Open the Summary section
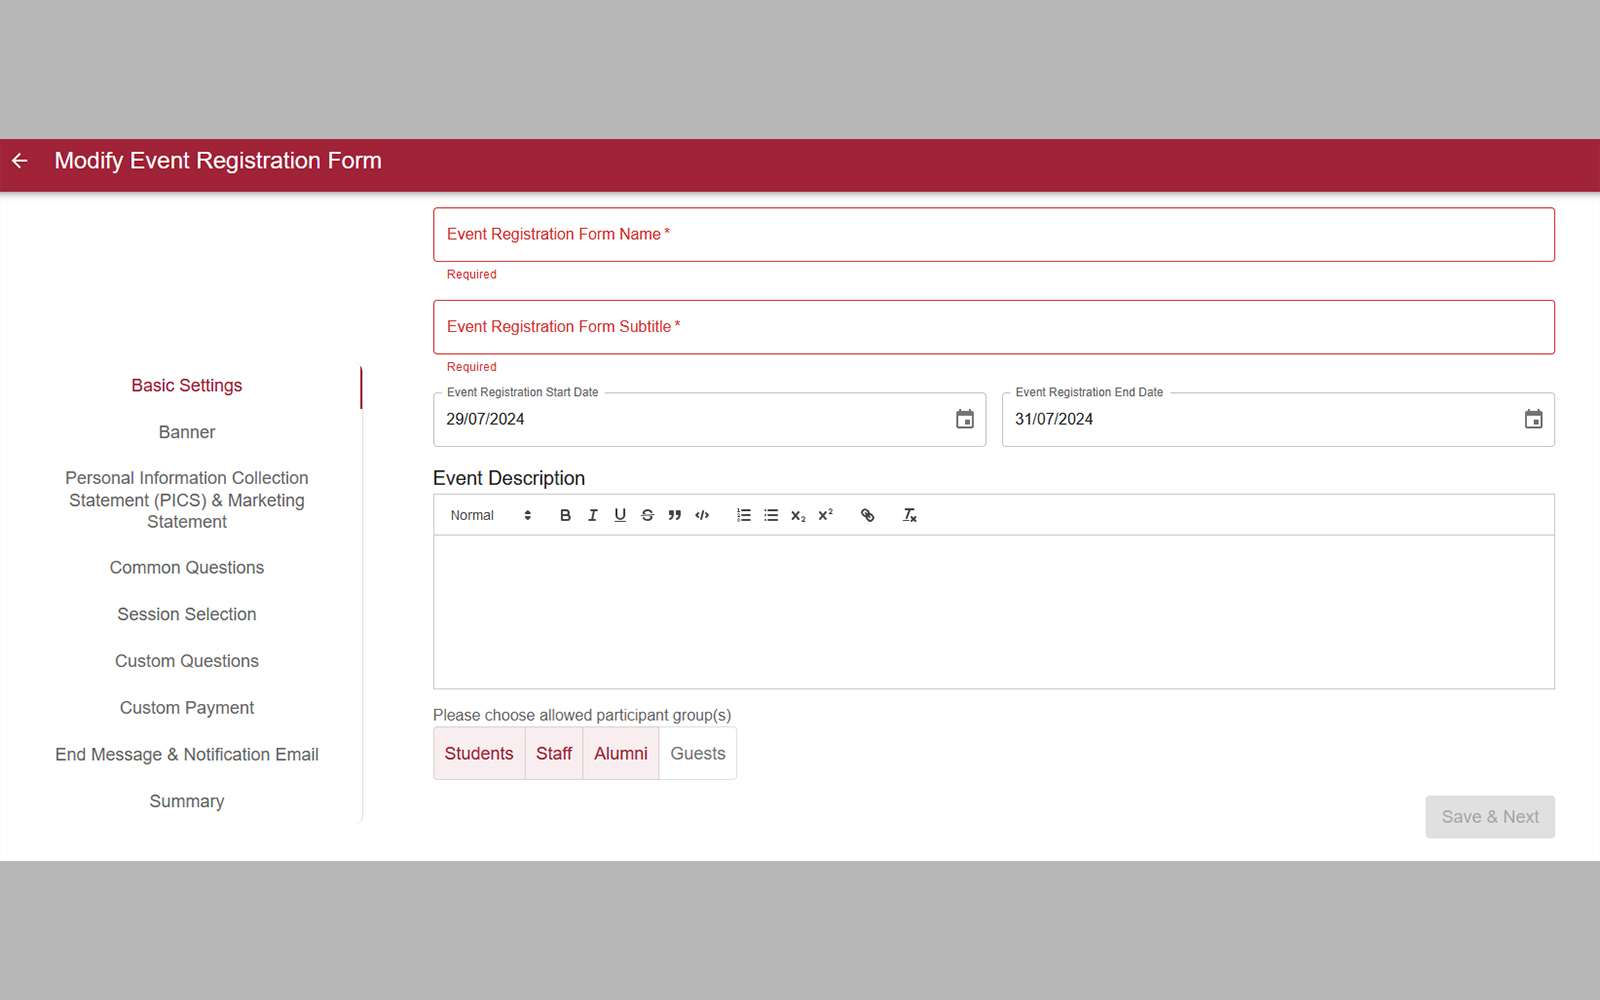 point(187,801)
